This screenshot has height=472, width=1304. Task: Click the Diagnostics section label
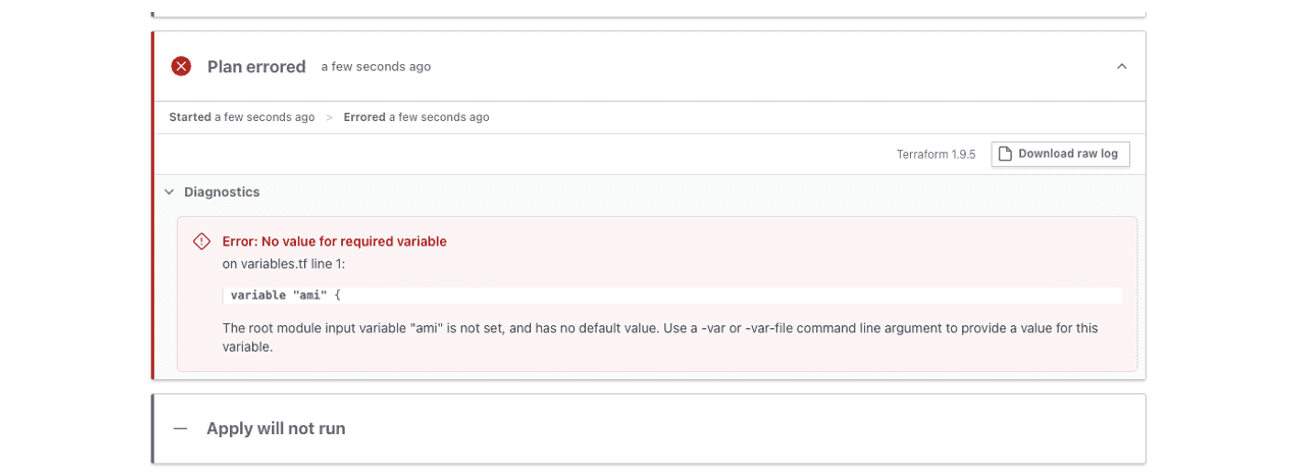tap(222, 192)
